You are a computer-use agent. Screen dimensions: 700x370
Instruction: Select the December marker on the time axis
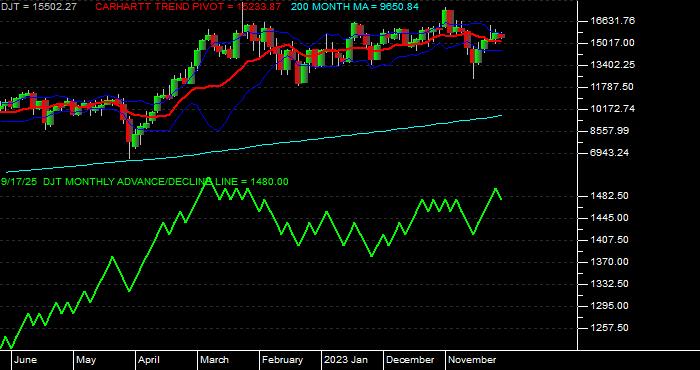(410, 360)
